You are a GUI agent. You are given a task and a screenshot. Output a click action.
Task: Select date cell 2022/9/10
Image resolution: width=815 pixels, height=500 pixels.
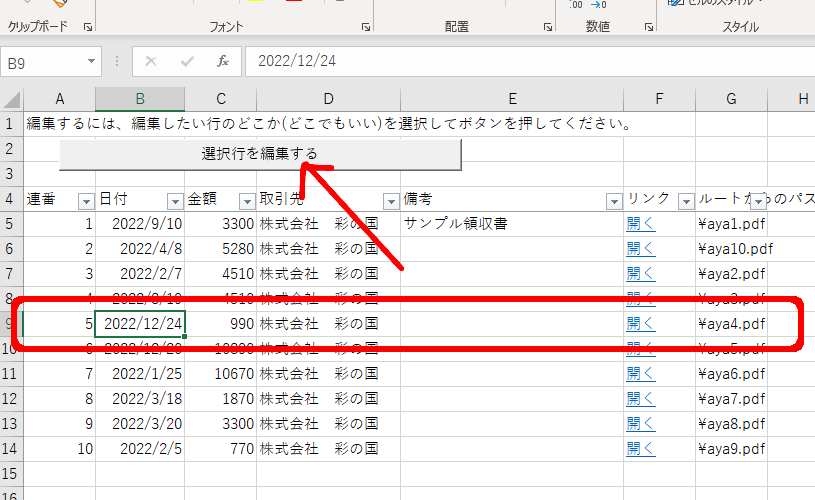[140, 224]
